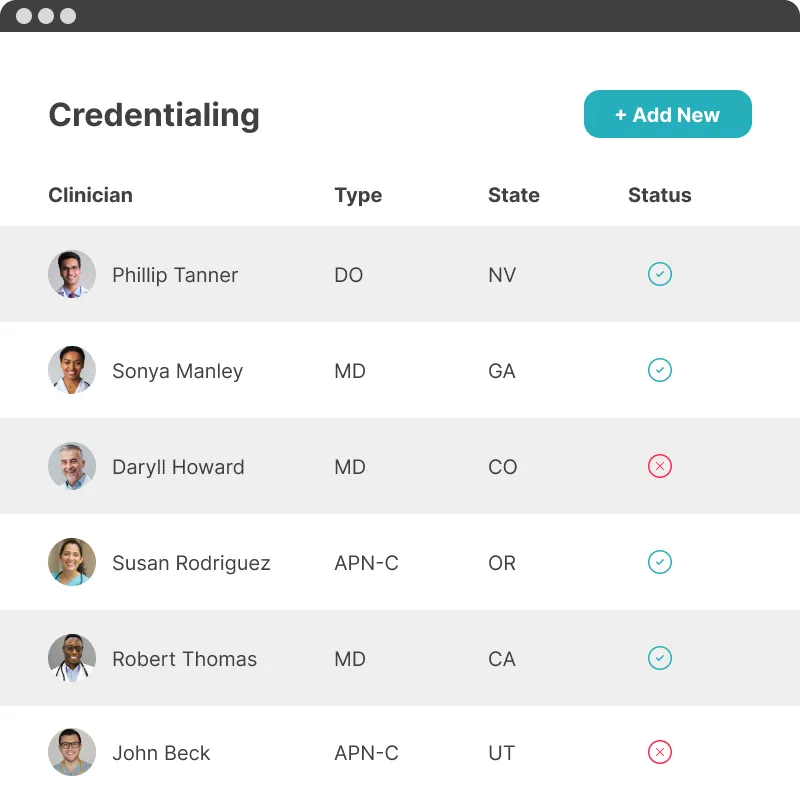Click Robert Thomas's approved status checkmark
The image size is (800, 800).
click(659, 658)
